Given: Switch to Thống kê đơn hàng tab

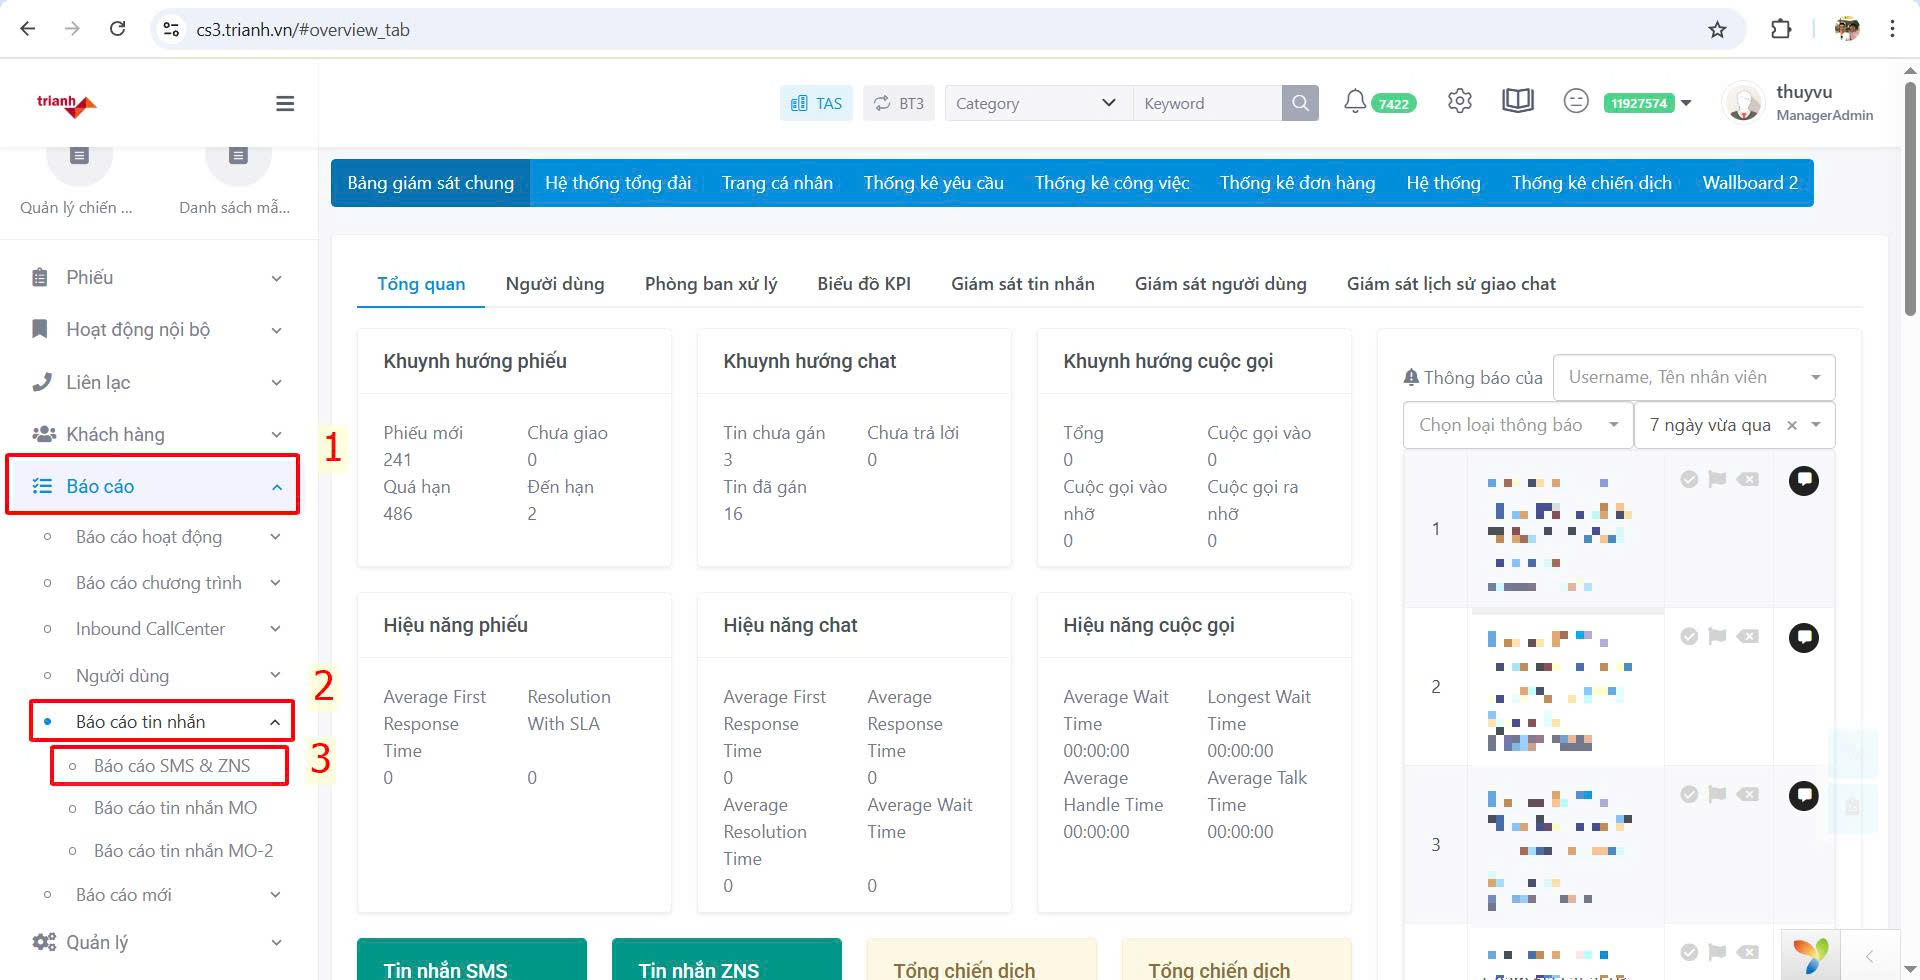Looking at the screenshot, I should tap(1297, 183).
